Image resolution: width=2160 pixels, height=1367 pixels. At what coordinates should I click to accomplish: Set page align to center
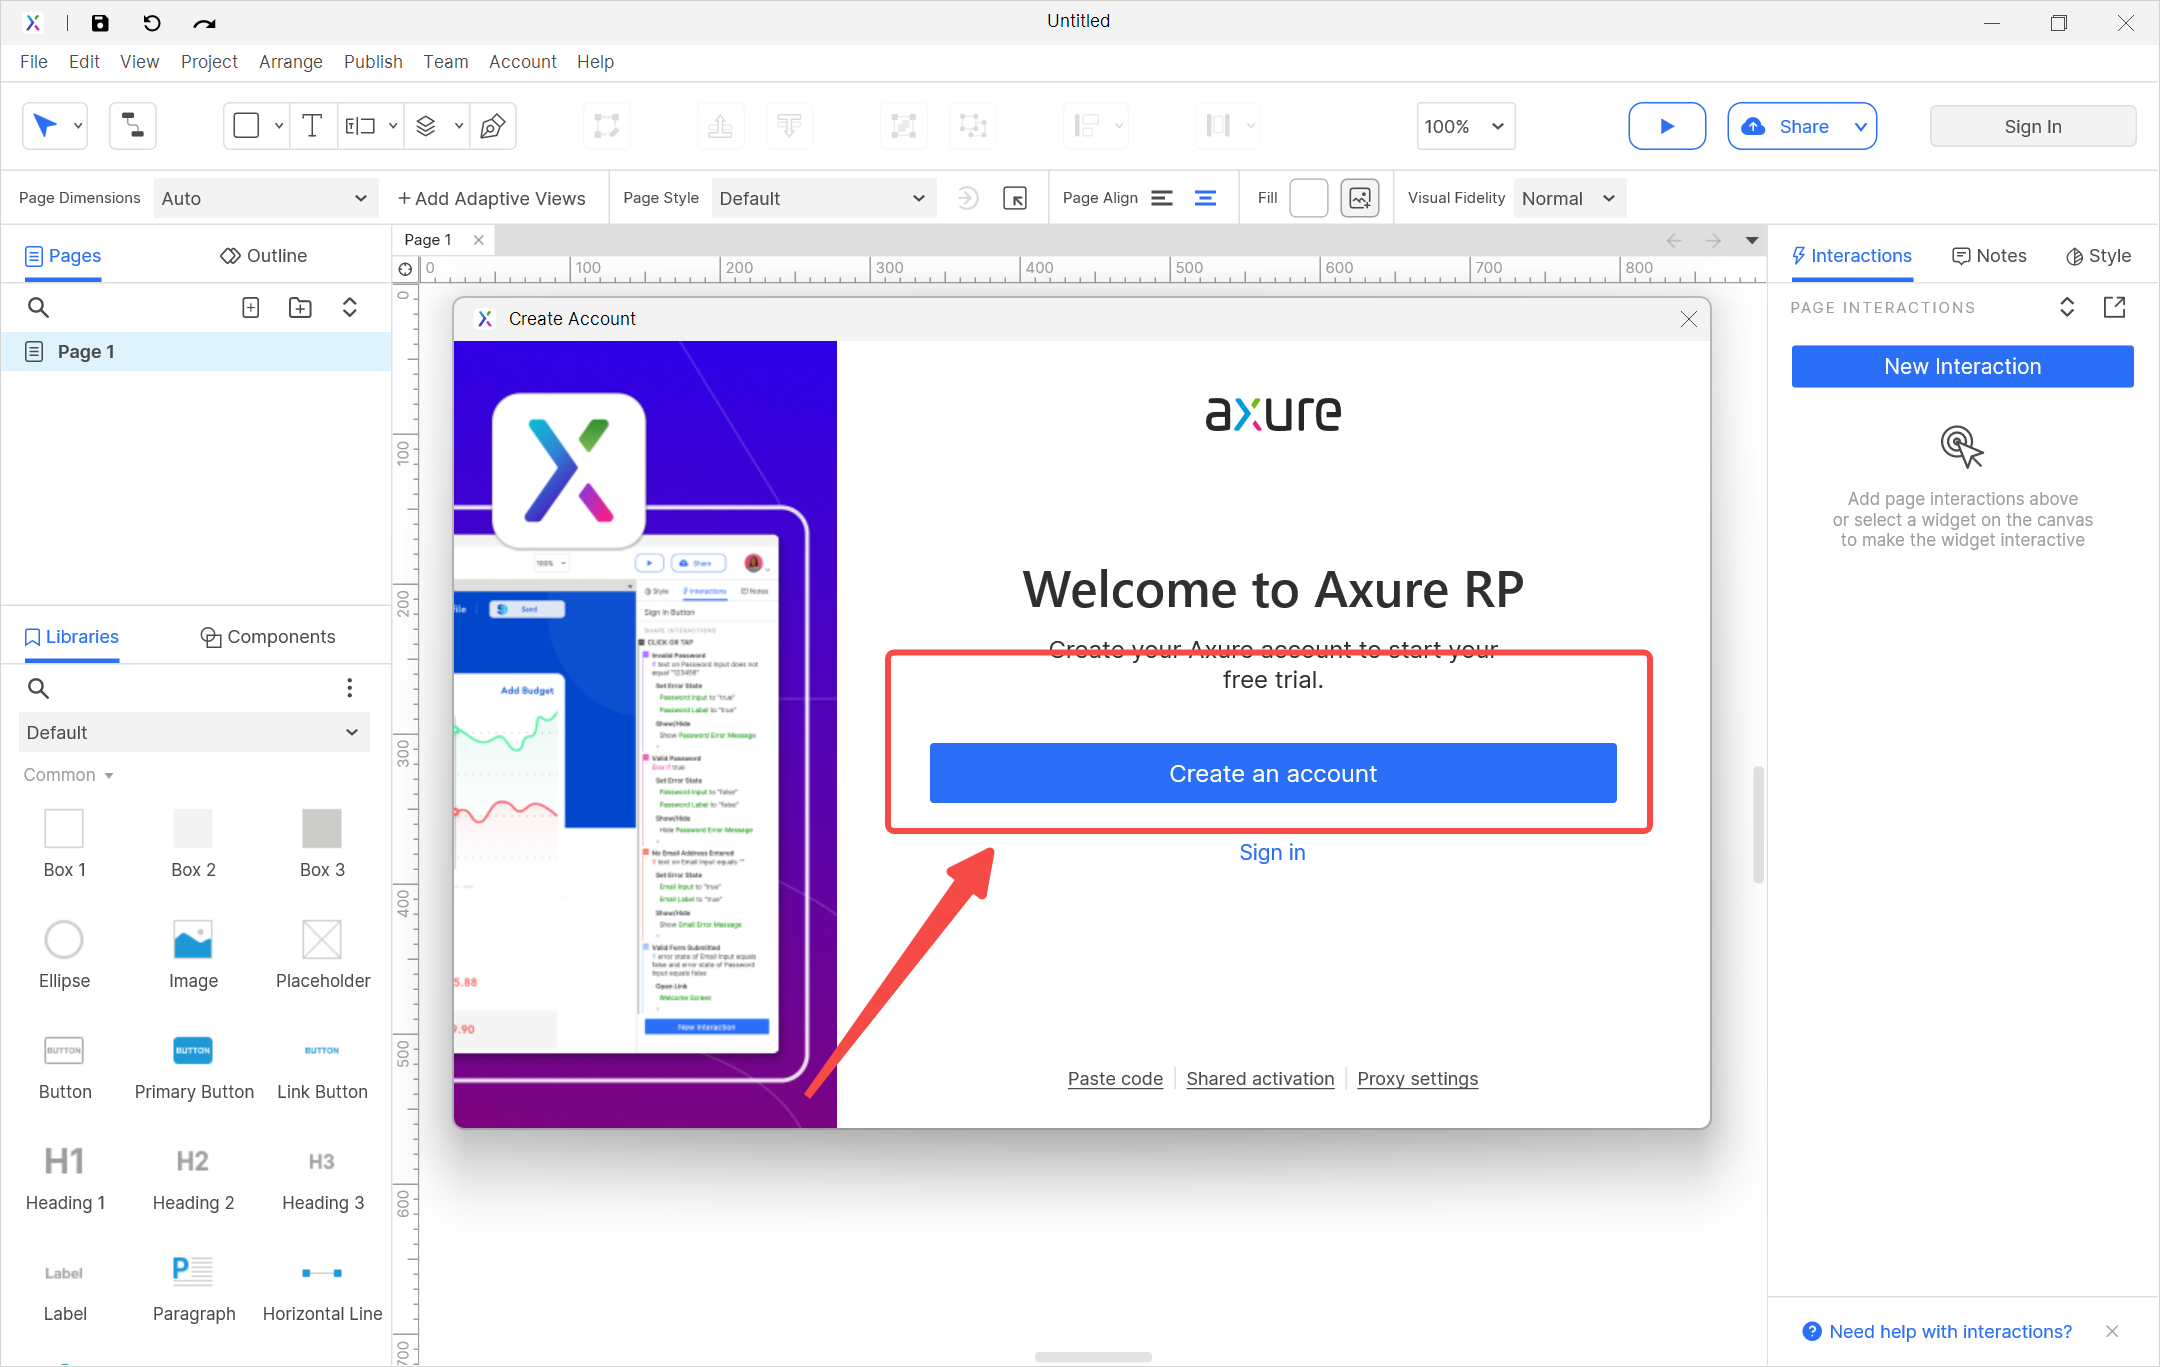[x=1205, y=198]
